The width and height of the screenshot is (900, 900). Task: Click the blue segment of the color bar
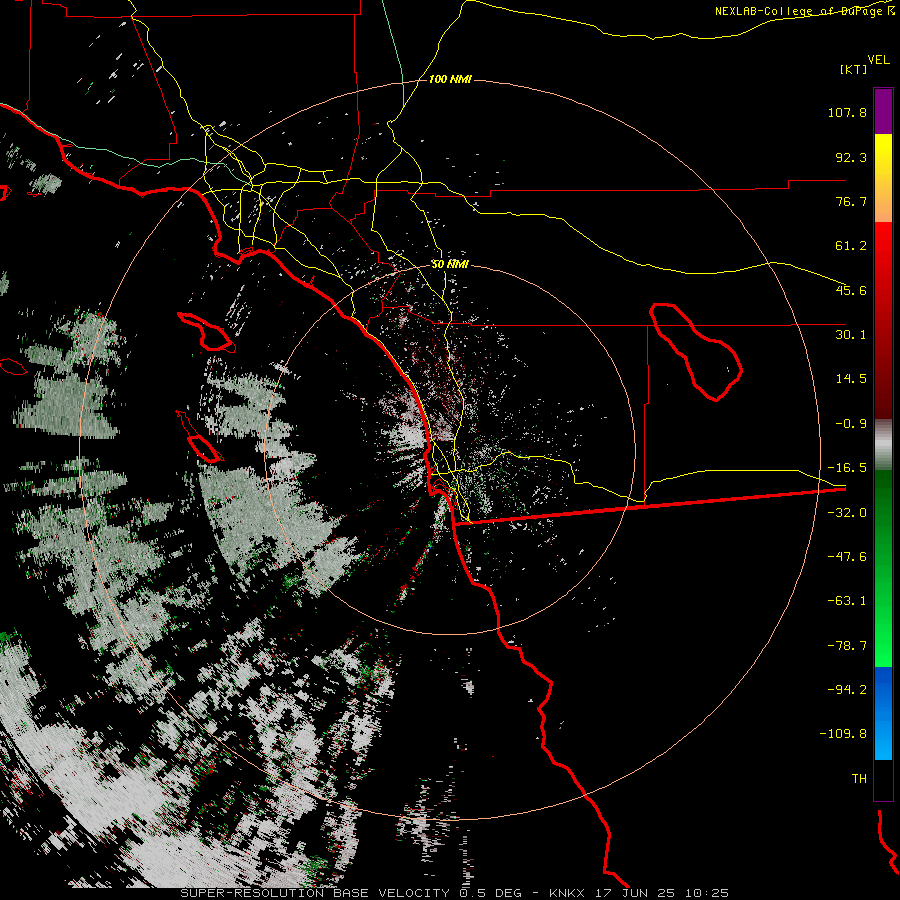[x=883, y=713]
